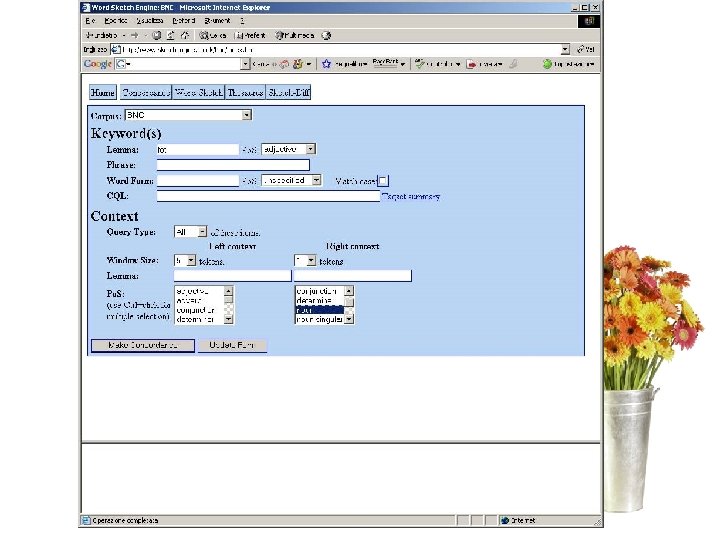Click the red send-to icon on Google toolbar
The height and width of the screenshot is (540, 720).
471,64
